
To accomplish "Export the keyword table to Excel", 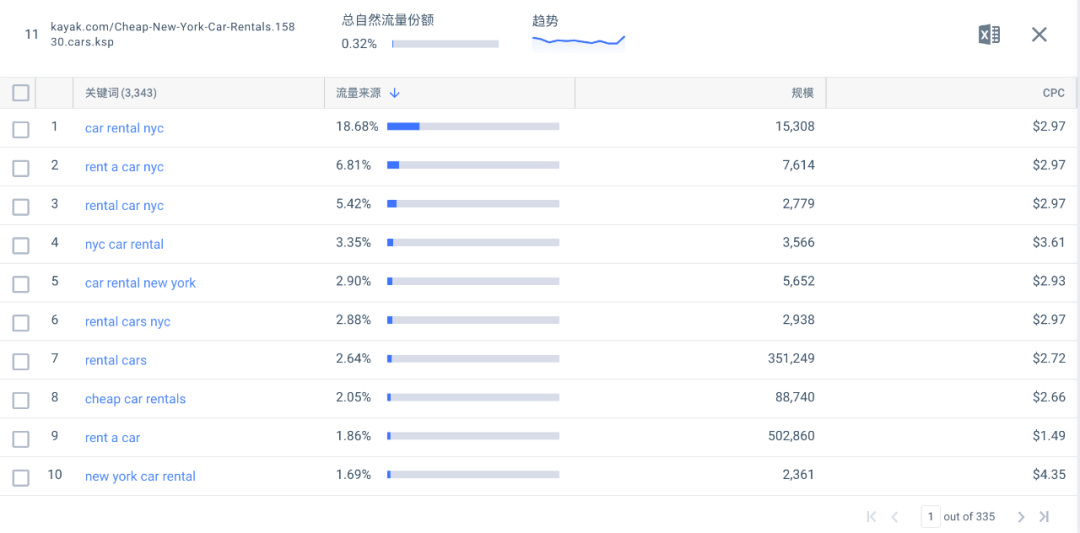I will [x=988, y=35].
